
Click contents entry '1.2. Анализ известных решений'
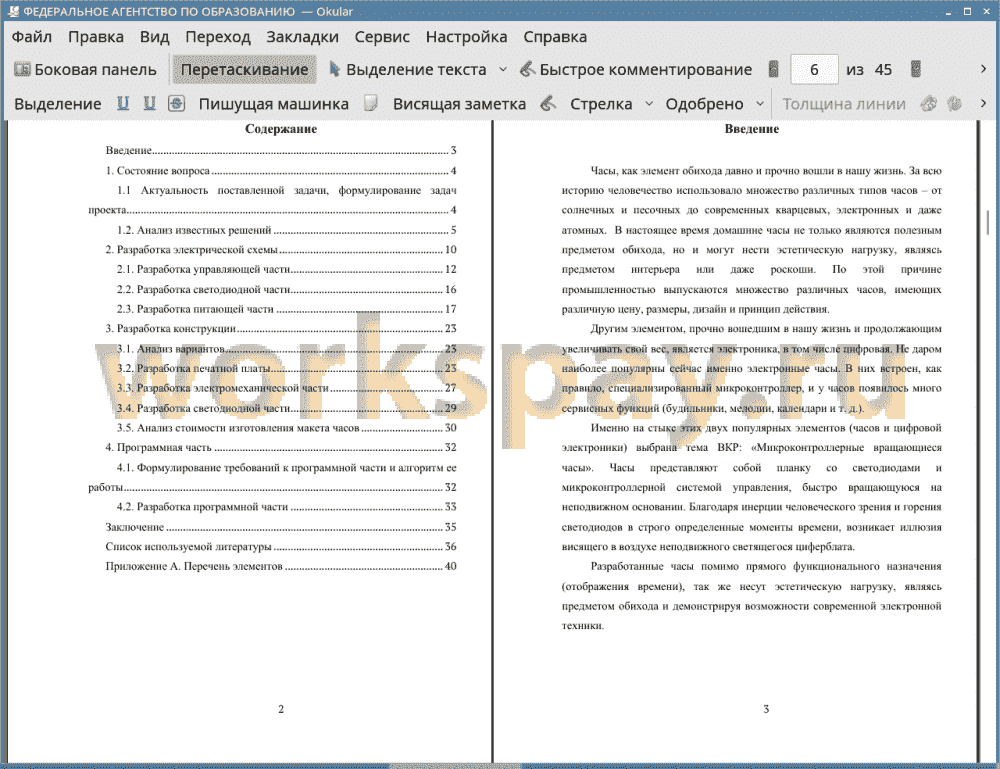[286, 230]
